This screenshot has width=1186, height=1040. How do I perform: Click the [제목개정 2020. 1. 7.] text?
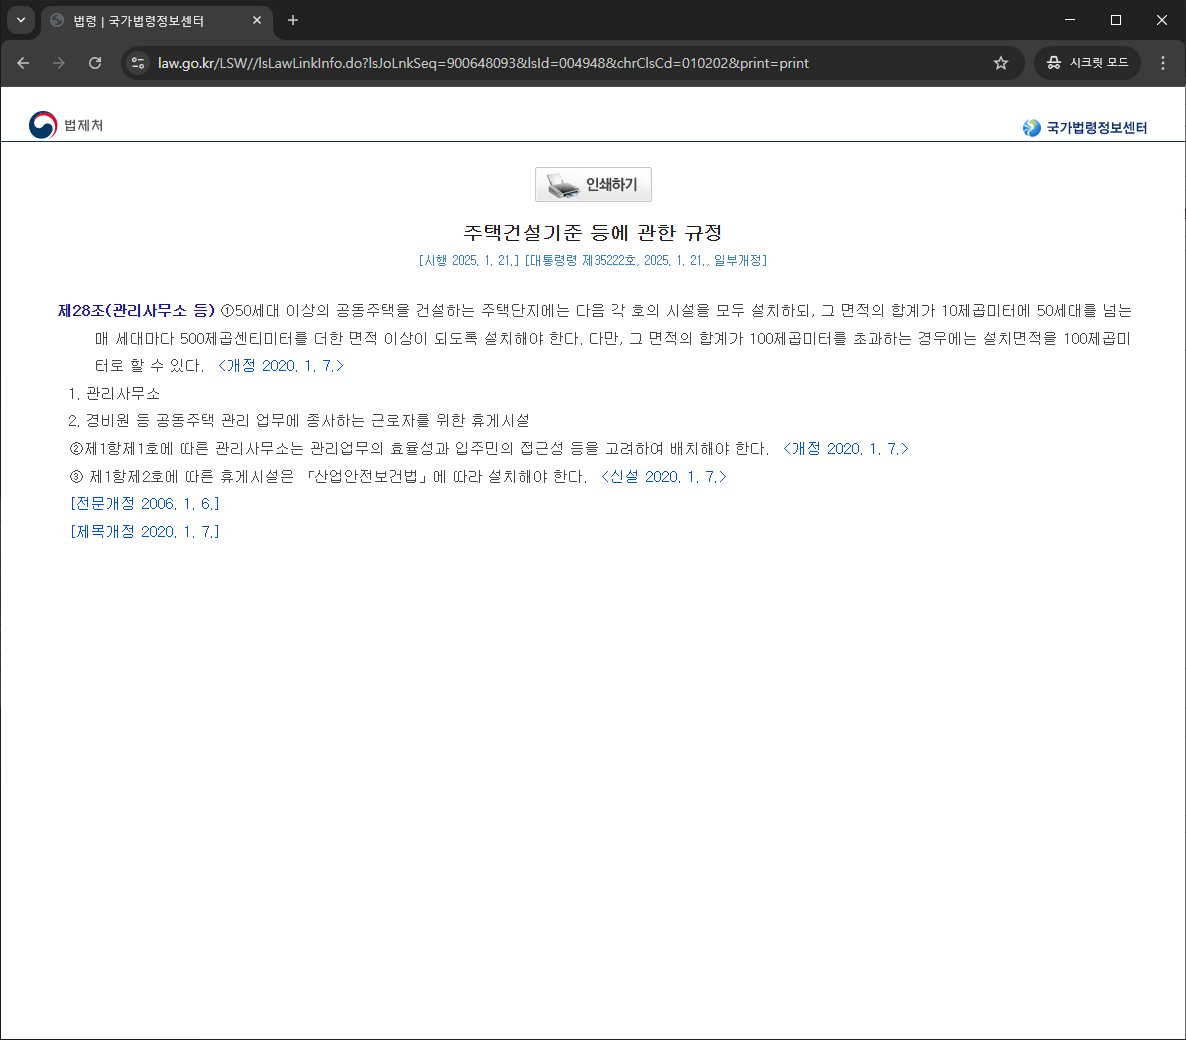click(144, 532)
